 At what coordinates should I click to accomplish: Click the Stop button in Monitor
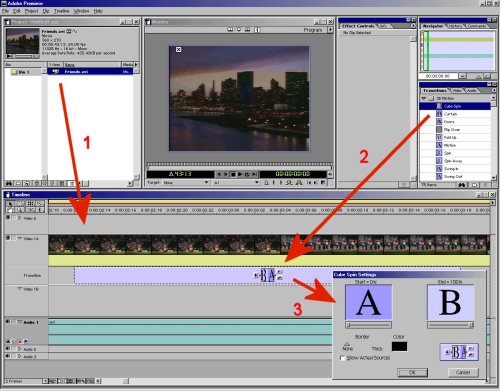click(x=233, y=174)
